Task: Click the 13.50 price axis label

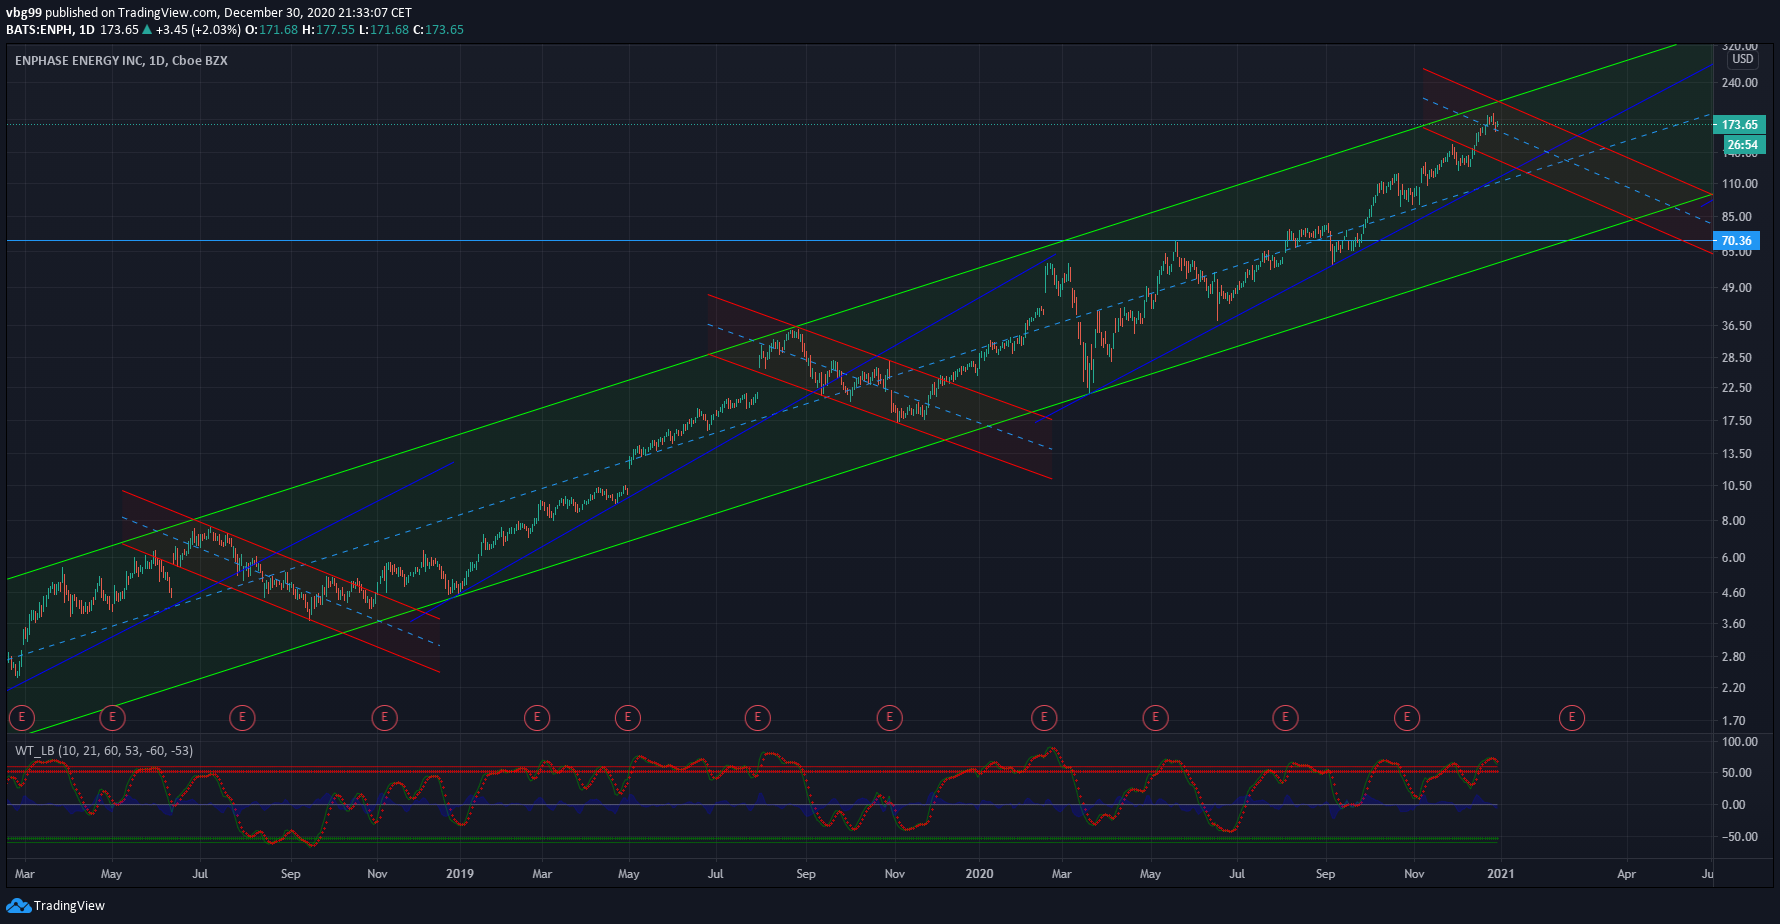Action: [1737, 454]
